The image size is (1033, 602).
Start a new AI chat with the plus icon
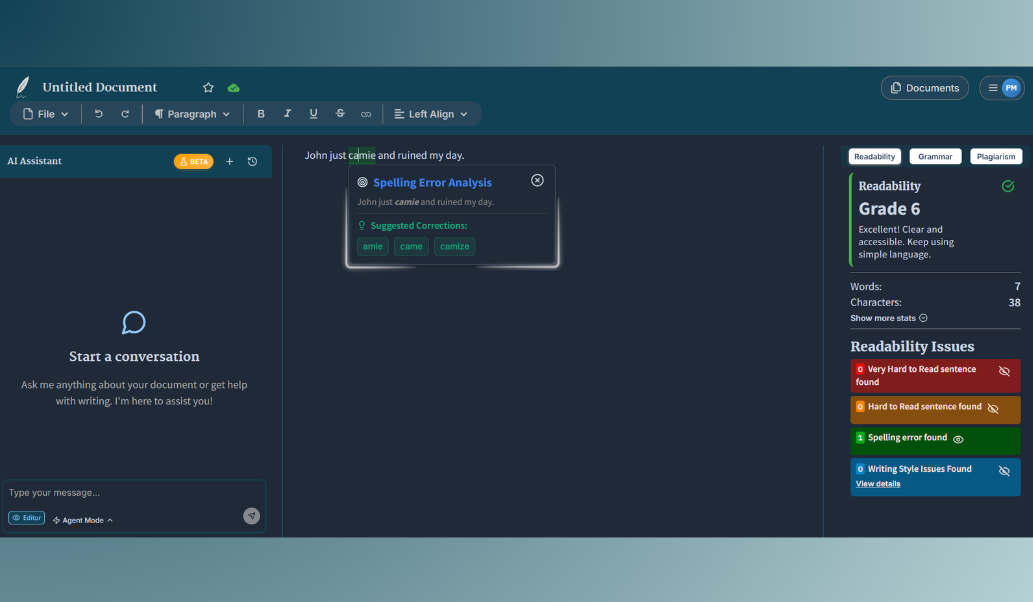click(x=229, y=161)
